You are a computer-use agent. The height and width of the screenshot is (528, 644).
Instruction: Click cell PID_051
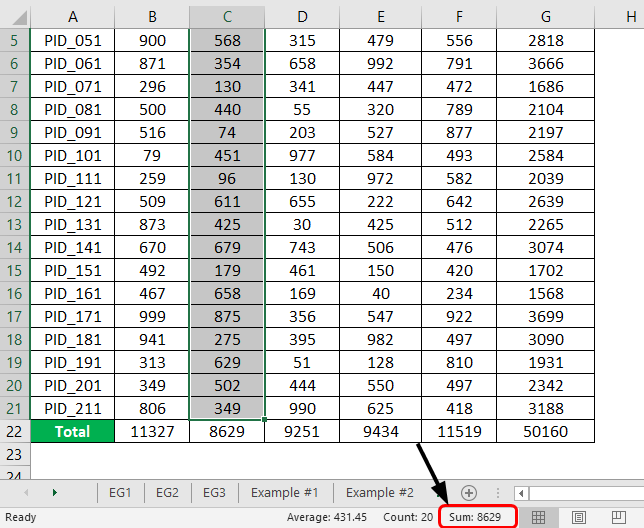73,41
